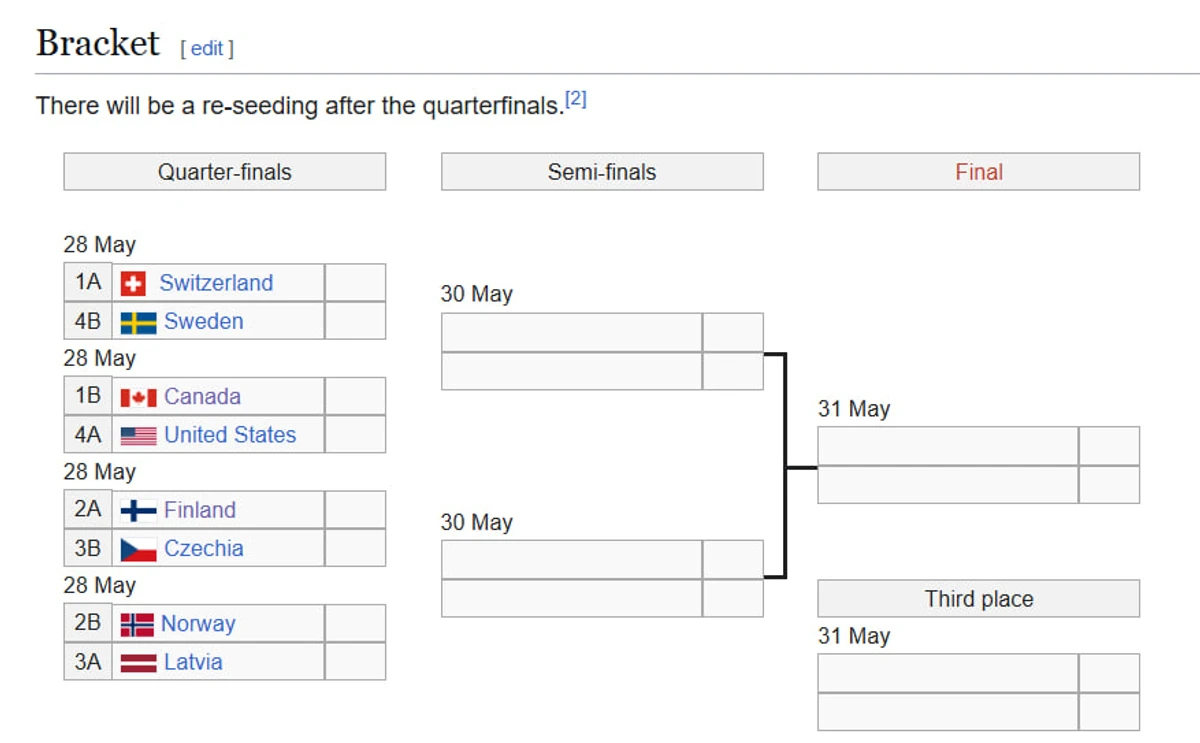Open the Switzerland team link
This screenshot has height=743, width=1200.
coord(216,283)
